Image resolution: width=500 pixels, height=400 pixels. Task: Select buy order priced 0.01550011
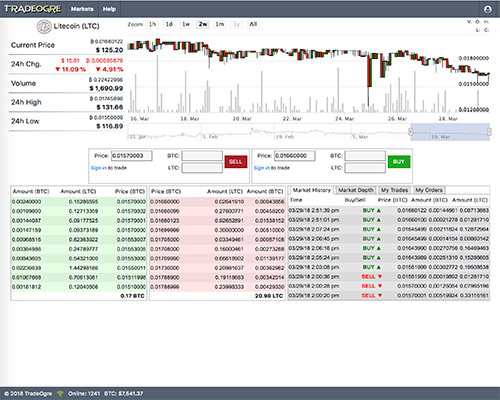79,268
